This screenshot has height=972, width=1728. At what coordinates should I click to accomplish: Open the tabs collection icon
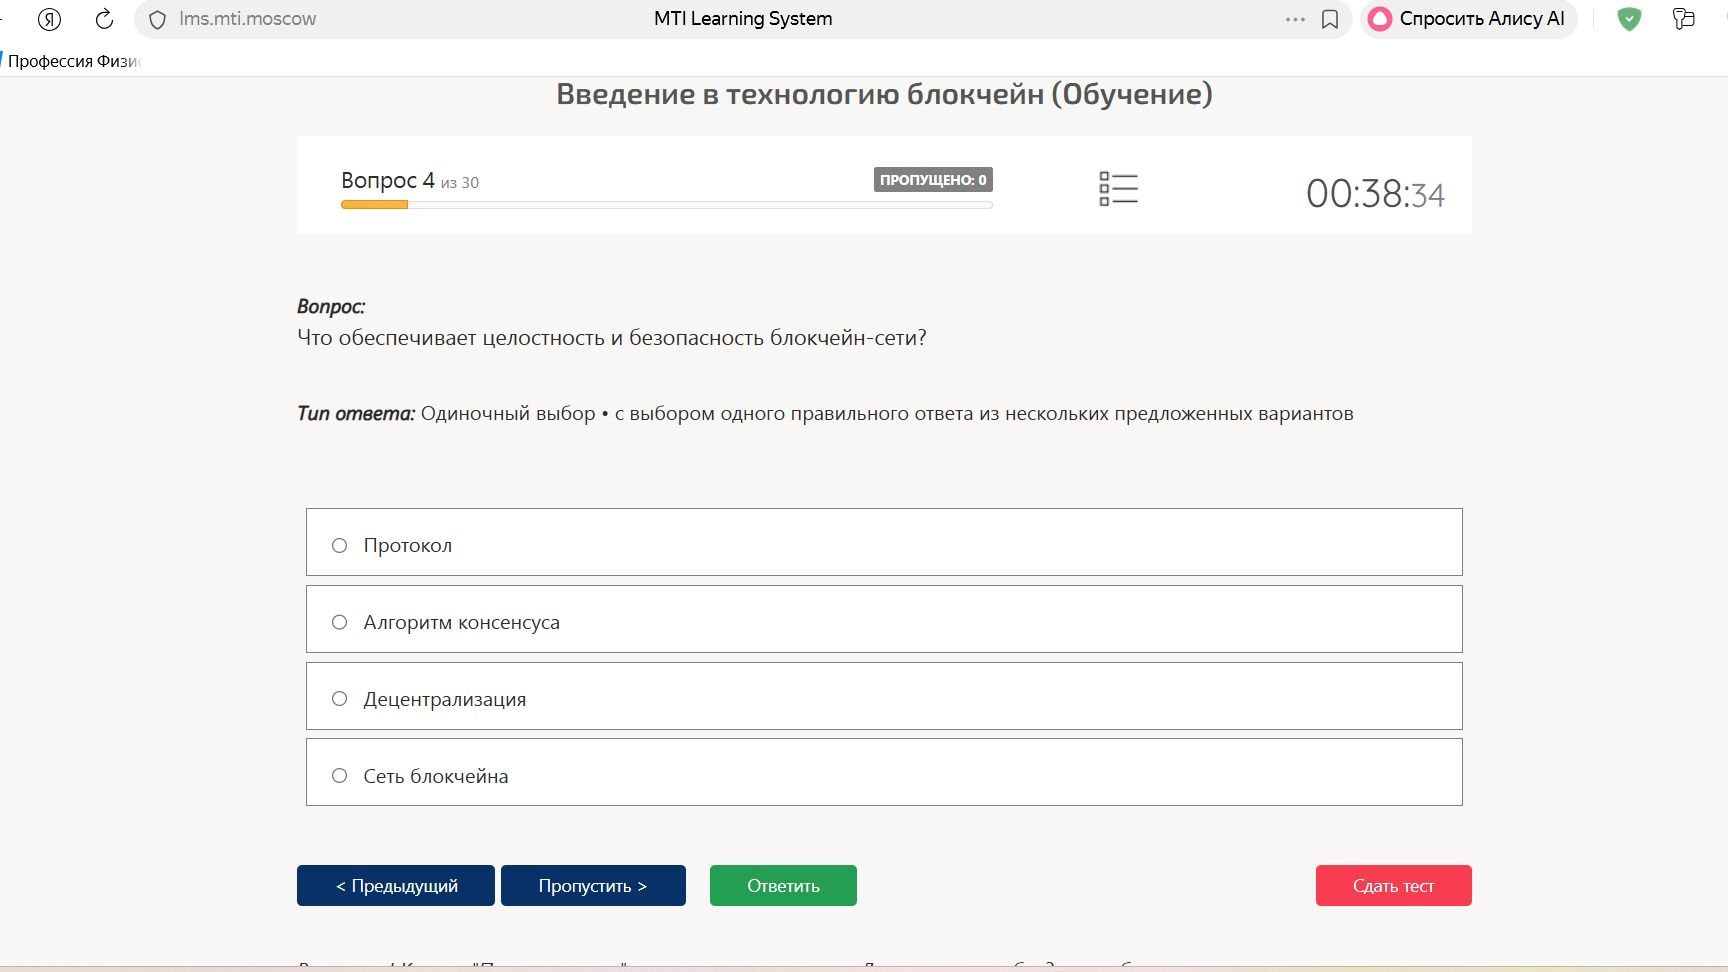[1684, 19]
